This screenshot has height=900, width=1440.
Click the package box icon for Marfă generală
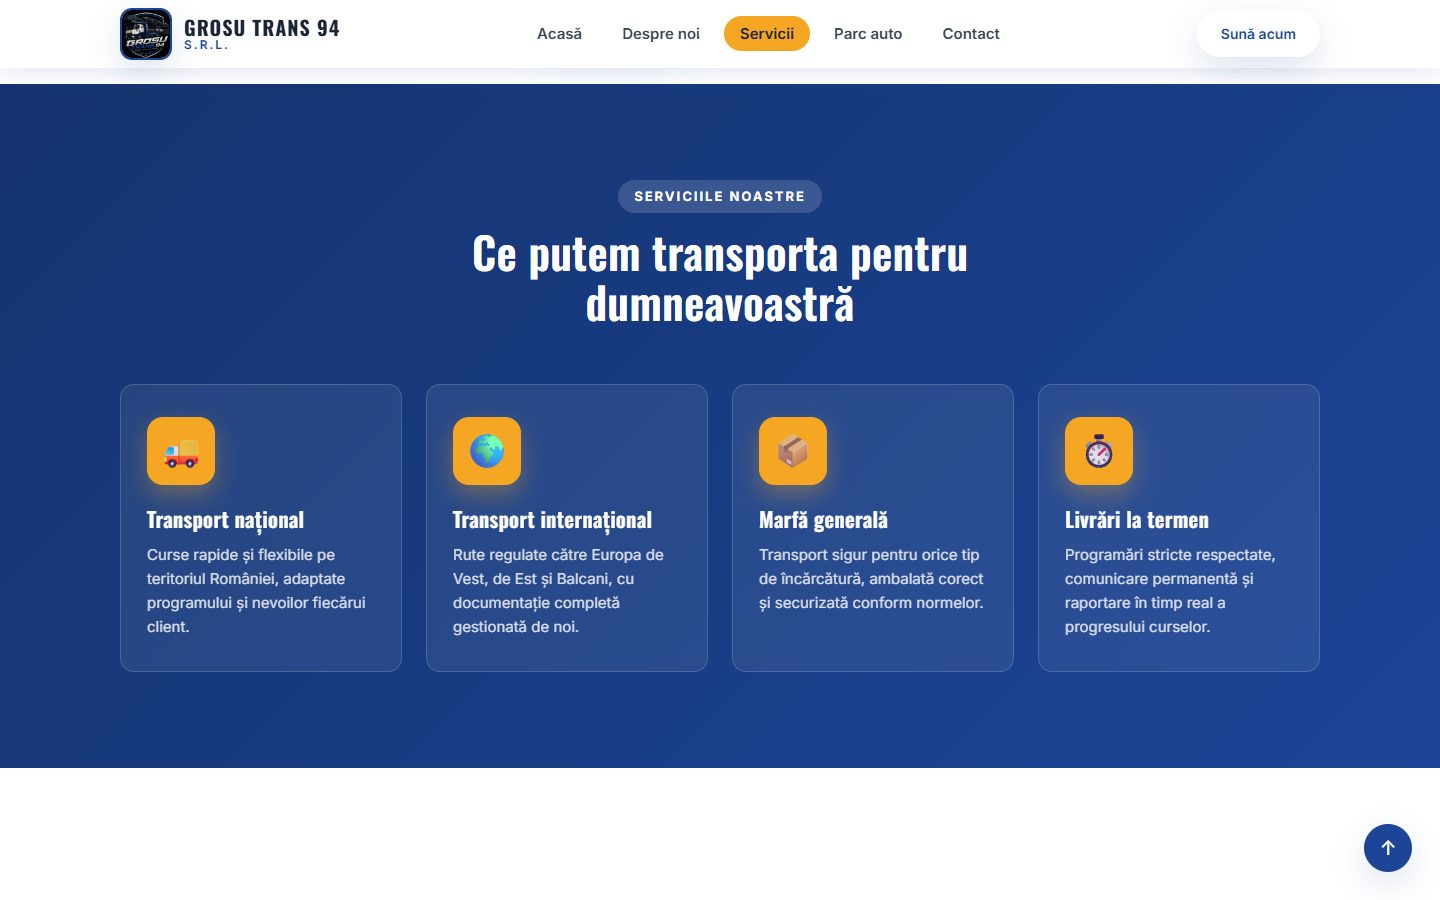[x=793, y=451]
